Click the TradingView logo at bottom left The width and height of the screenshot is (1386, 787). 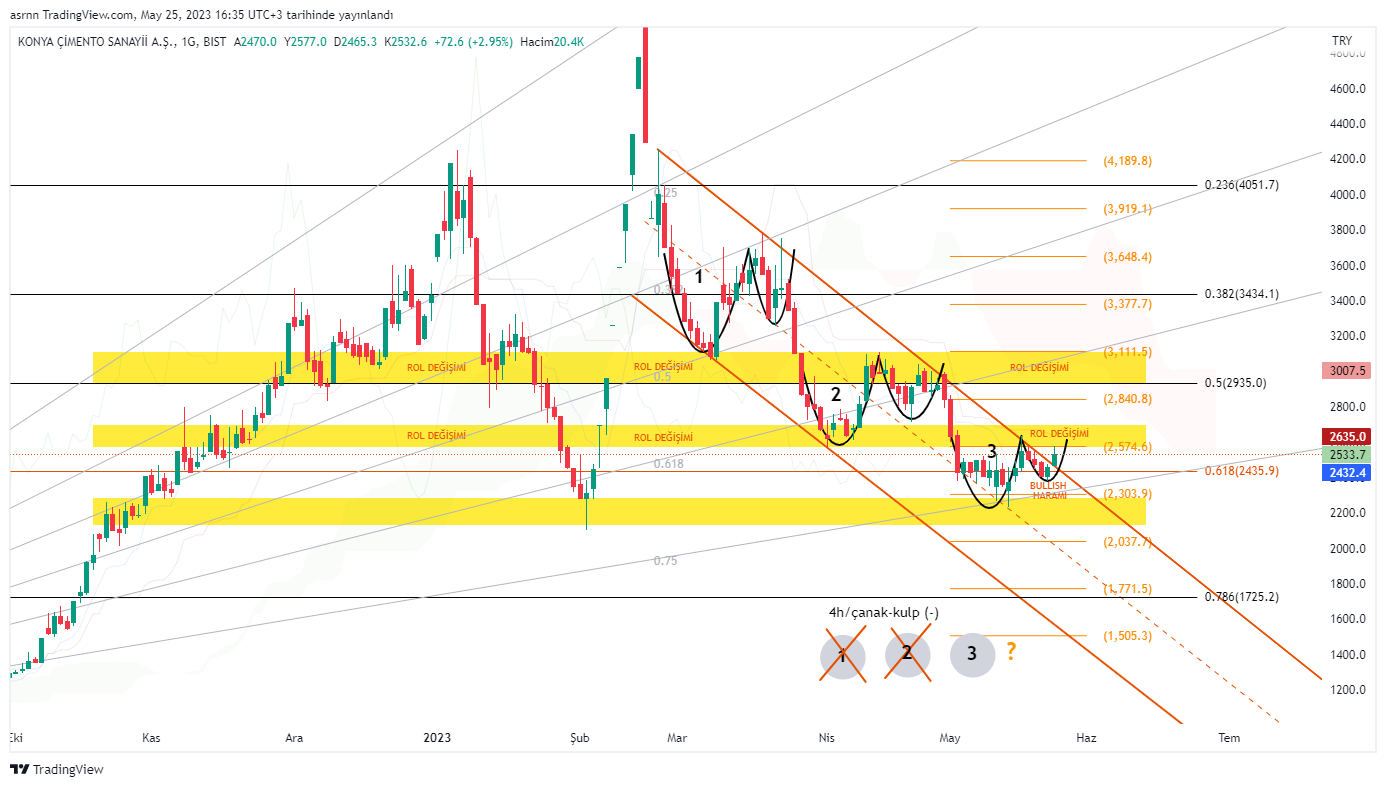[x=56, y=769]
